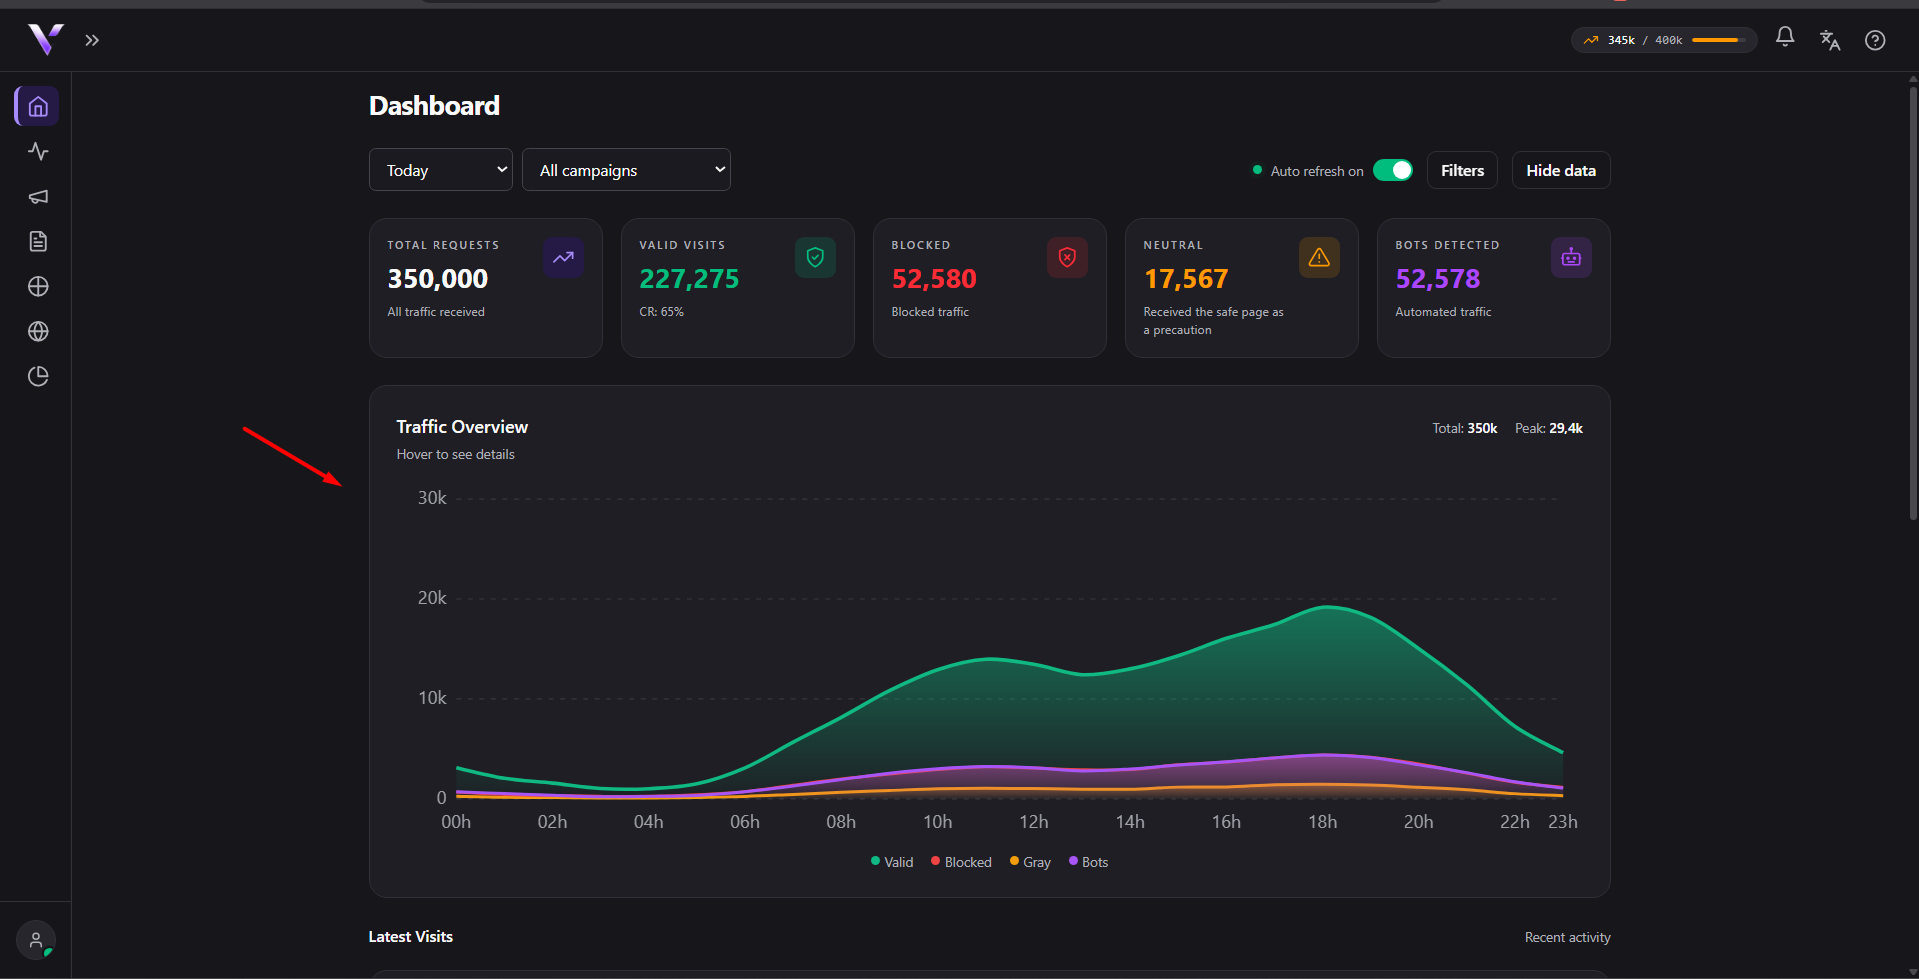1919x979 pixels.
Task: Open the activity pulse sidebar icon
Action: click(38, 151)
